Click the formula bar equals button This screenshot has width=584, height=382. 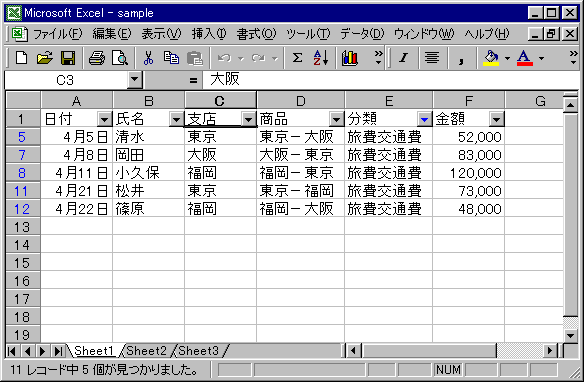point(193,80)
